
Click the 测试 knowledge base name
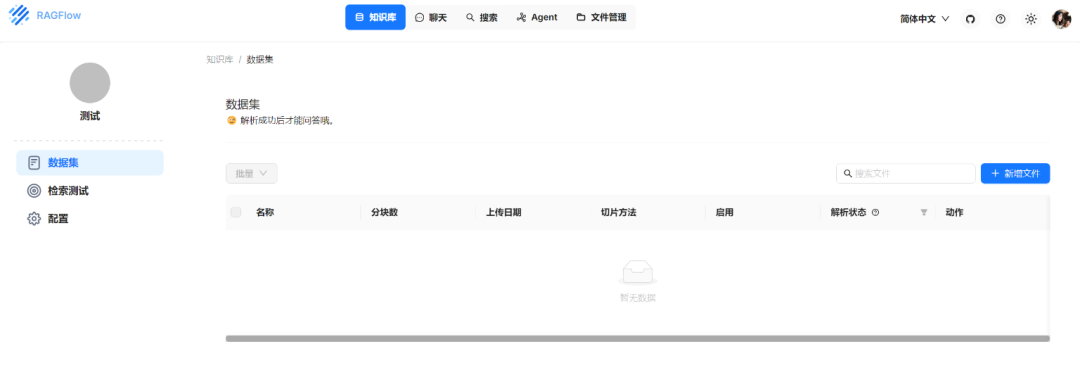90,116
